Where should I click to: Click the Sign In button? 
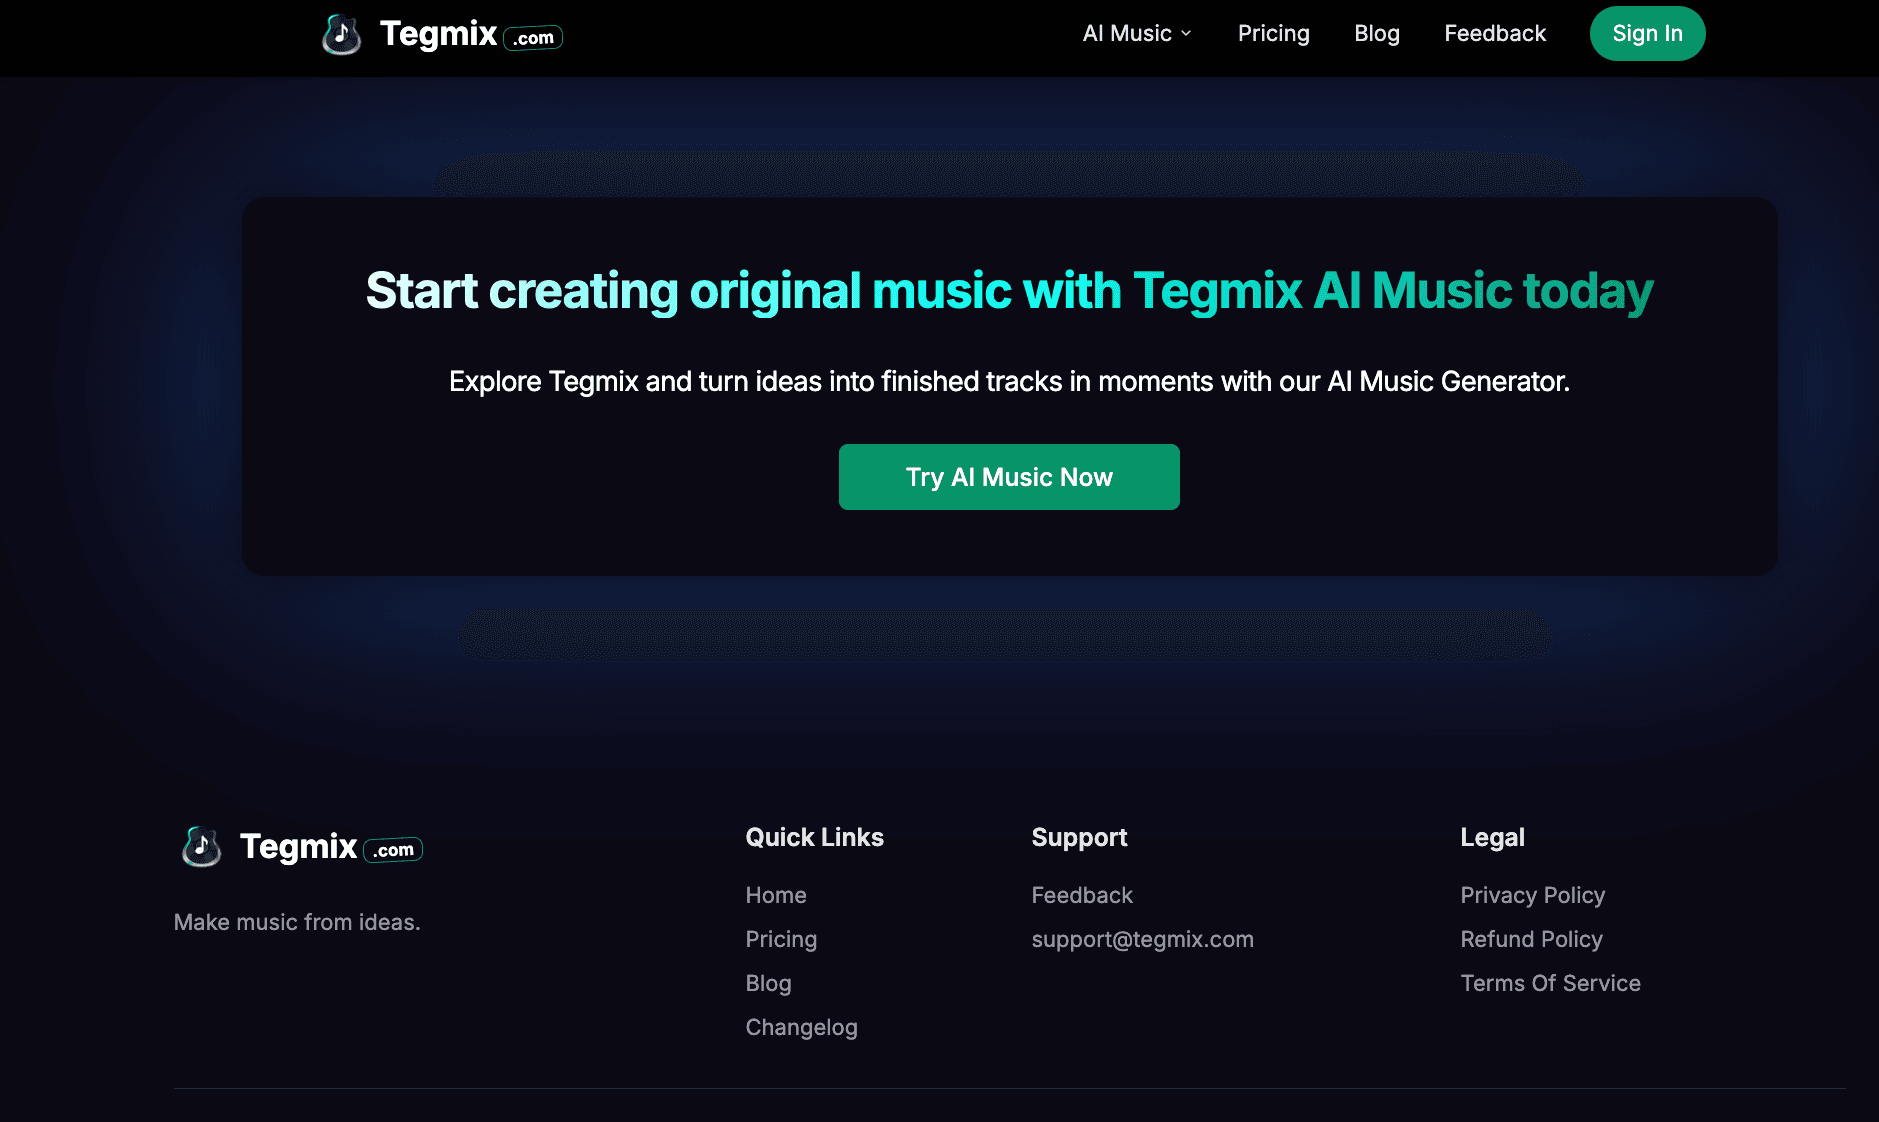pos(1647,33)
